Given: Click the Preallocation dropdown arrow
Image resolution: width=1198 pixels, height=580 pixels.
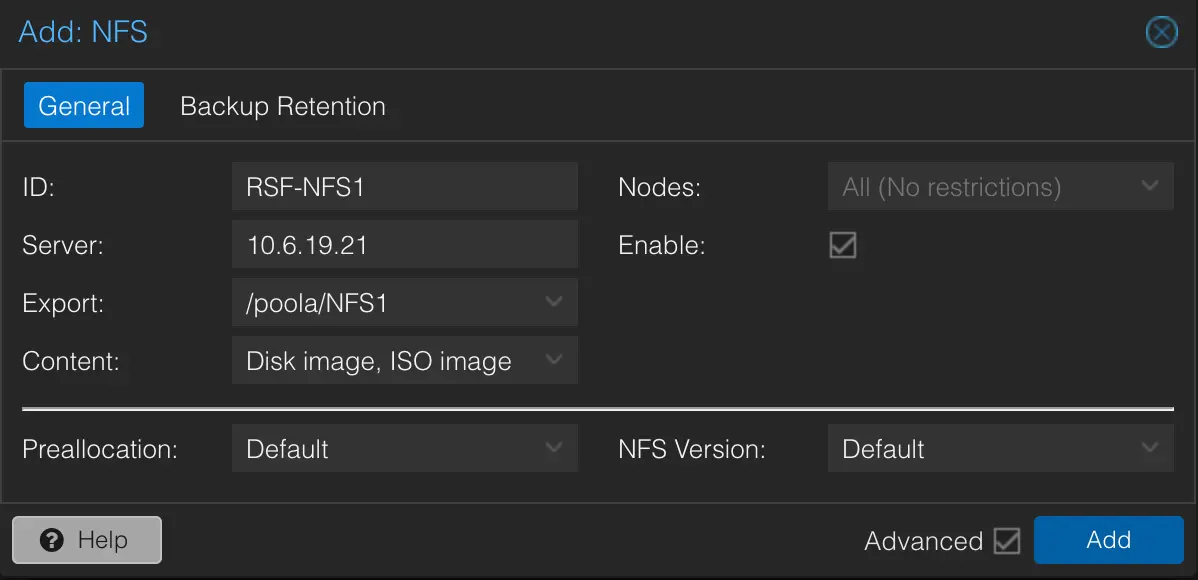Looking at the screenshot, I should click(x=555, y=448).
